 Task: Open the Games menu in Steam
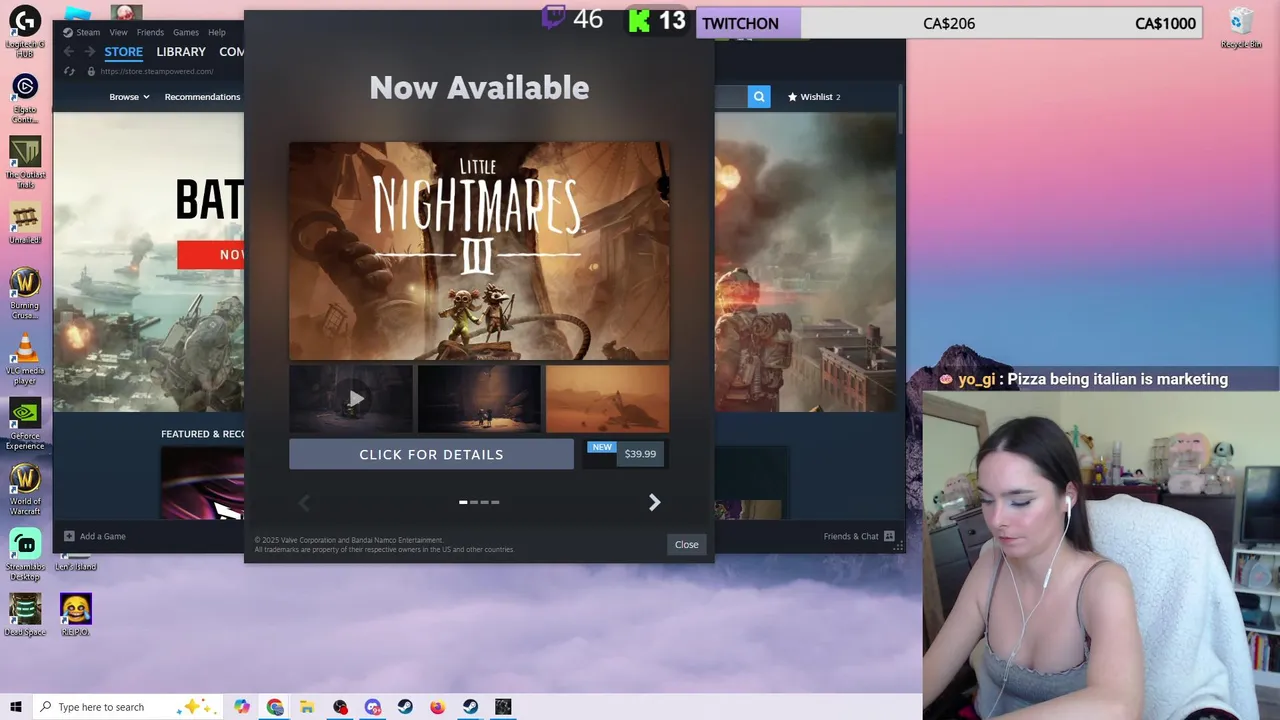pyautogui.click(x=186, y=32)
